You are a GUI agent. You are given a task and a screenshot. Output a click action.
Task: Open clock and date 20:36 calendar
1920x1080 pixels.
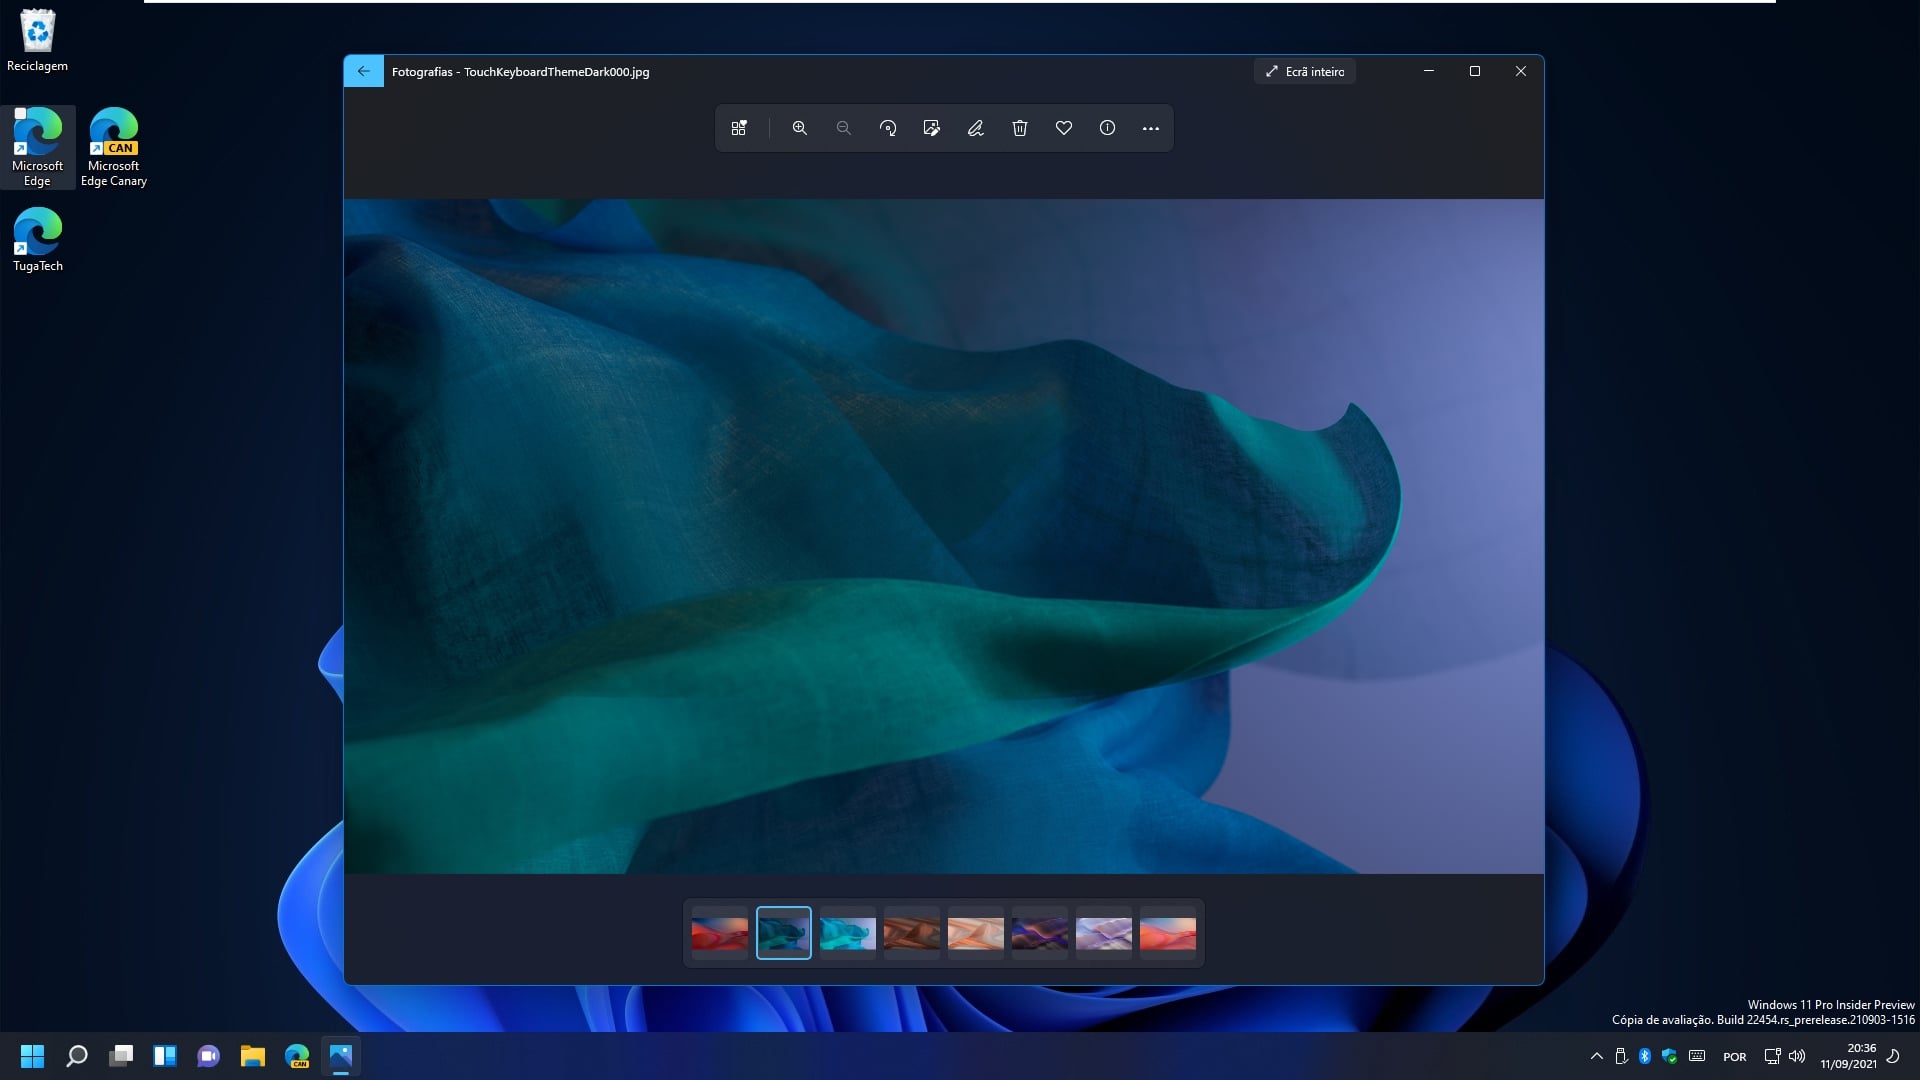[1848, 1056]
